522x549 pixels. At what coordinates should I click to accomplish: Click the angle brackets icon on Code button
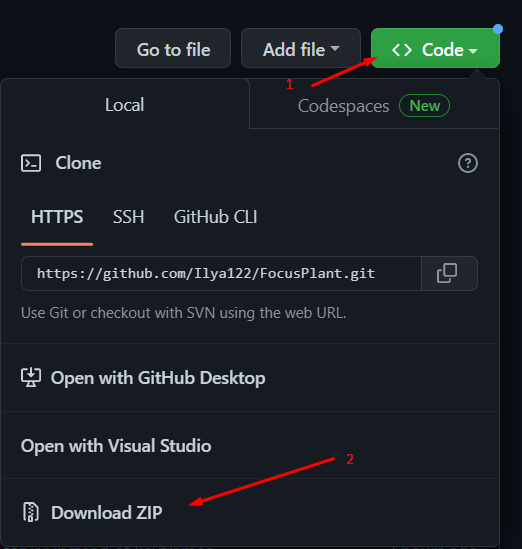click(x=402, y=50)
